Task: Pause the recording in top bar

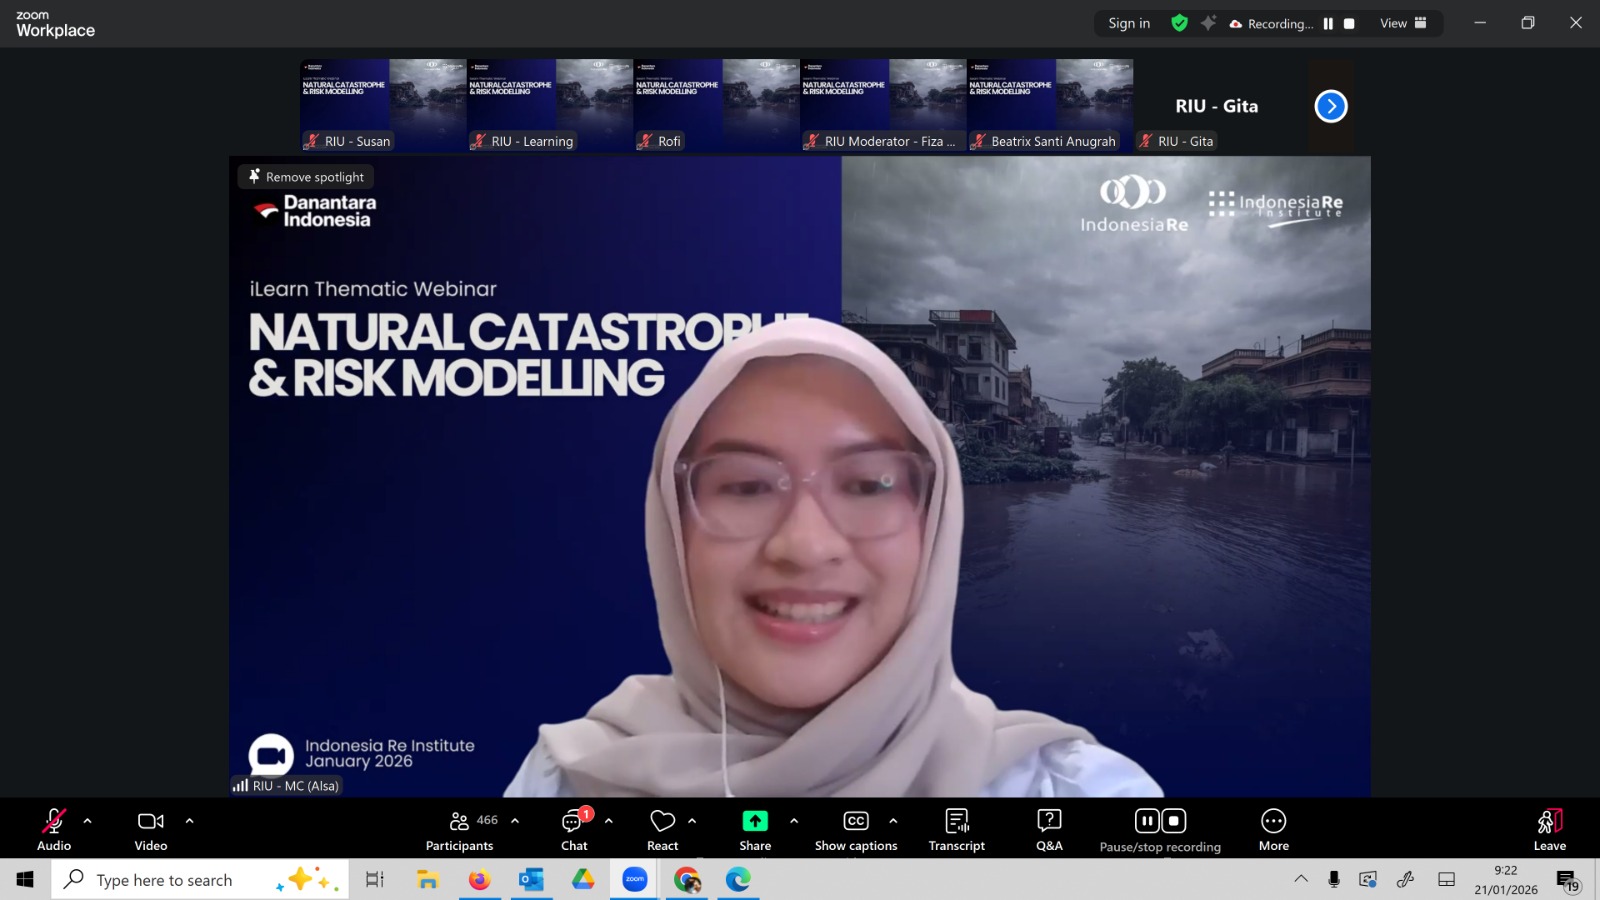Action: 1328,24
